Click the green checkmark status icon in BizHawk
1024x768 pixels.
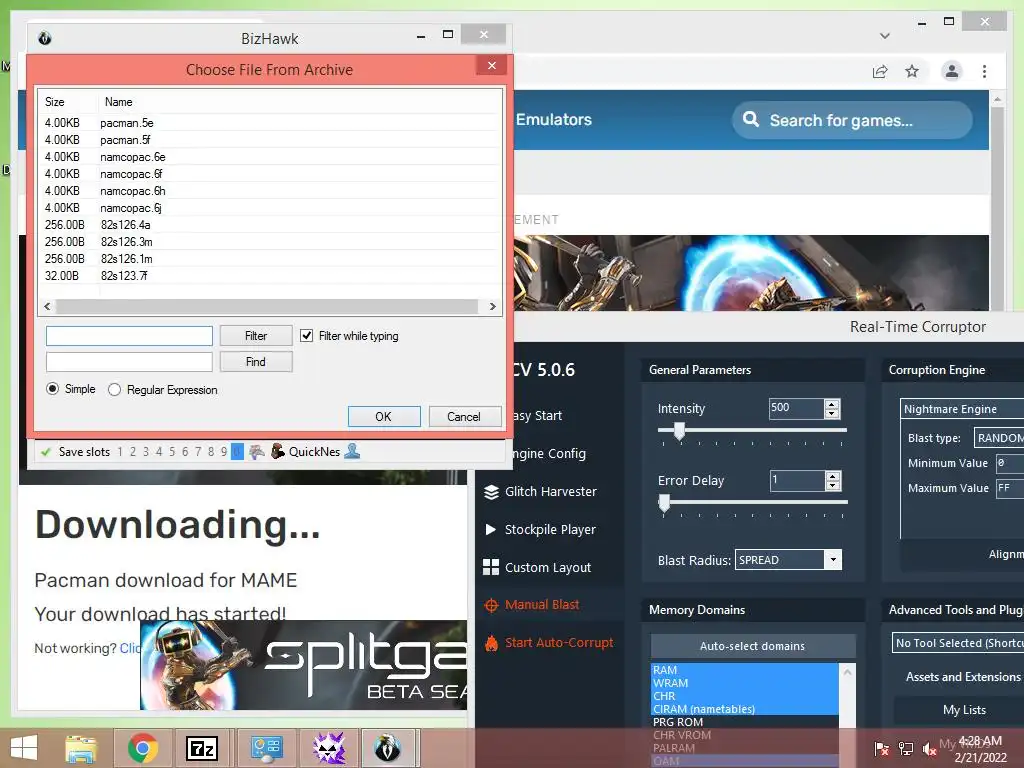pos(46,452)
